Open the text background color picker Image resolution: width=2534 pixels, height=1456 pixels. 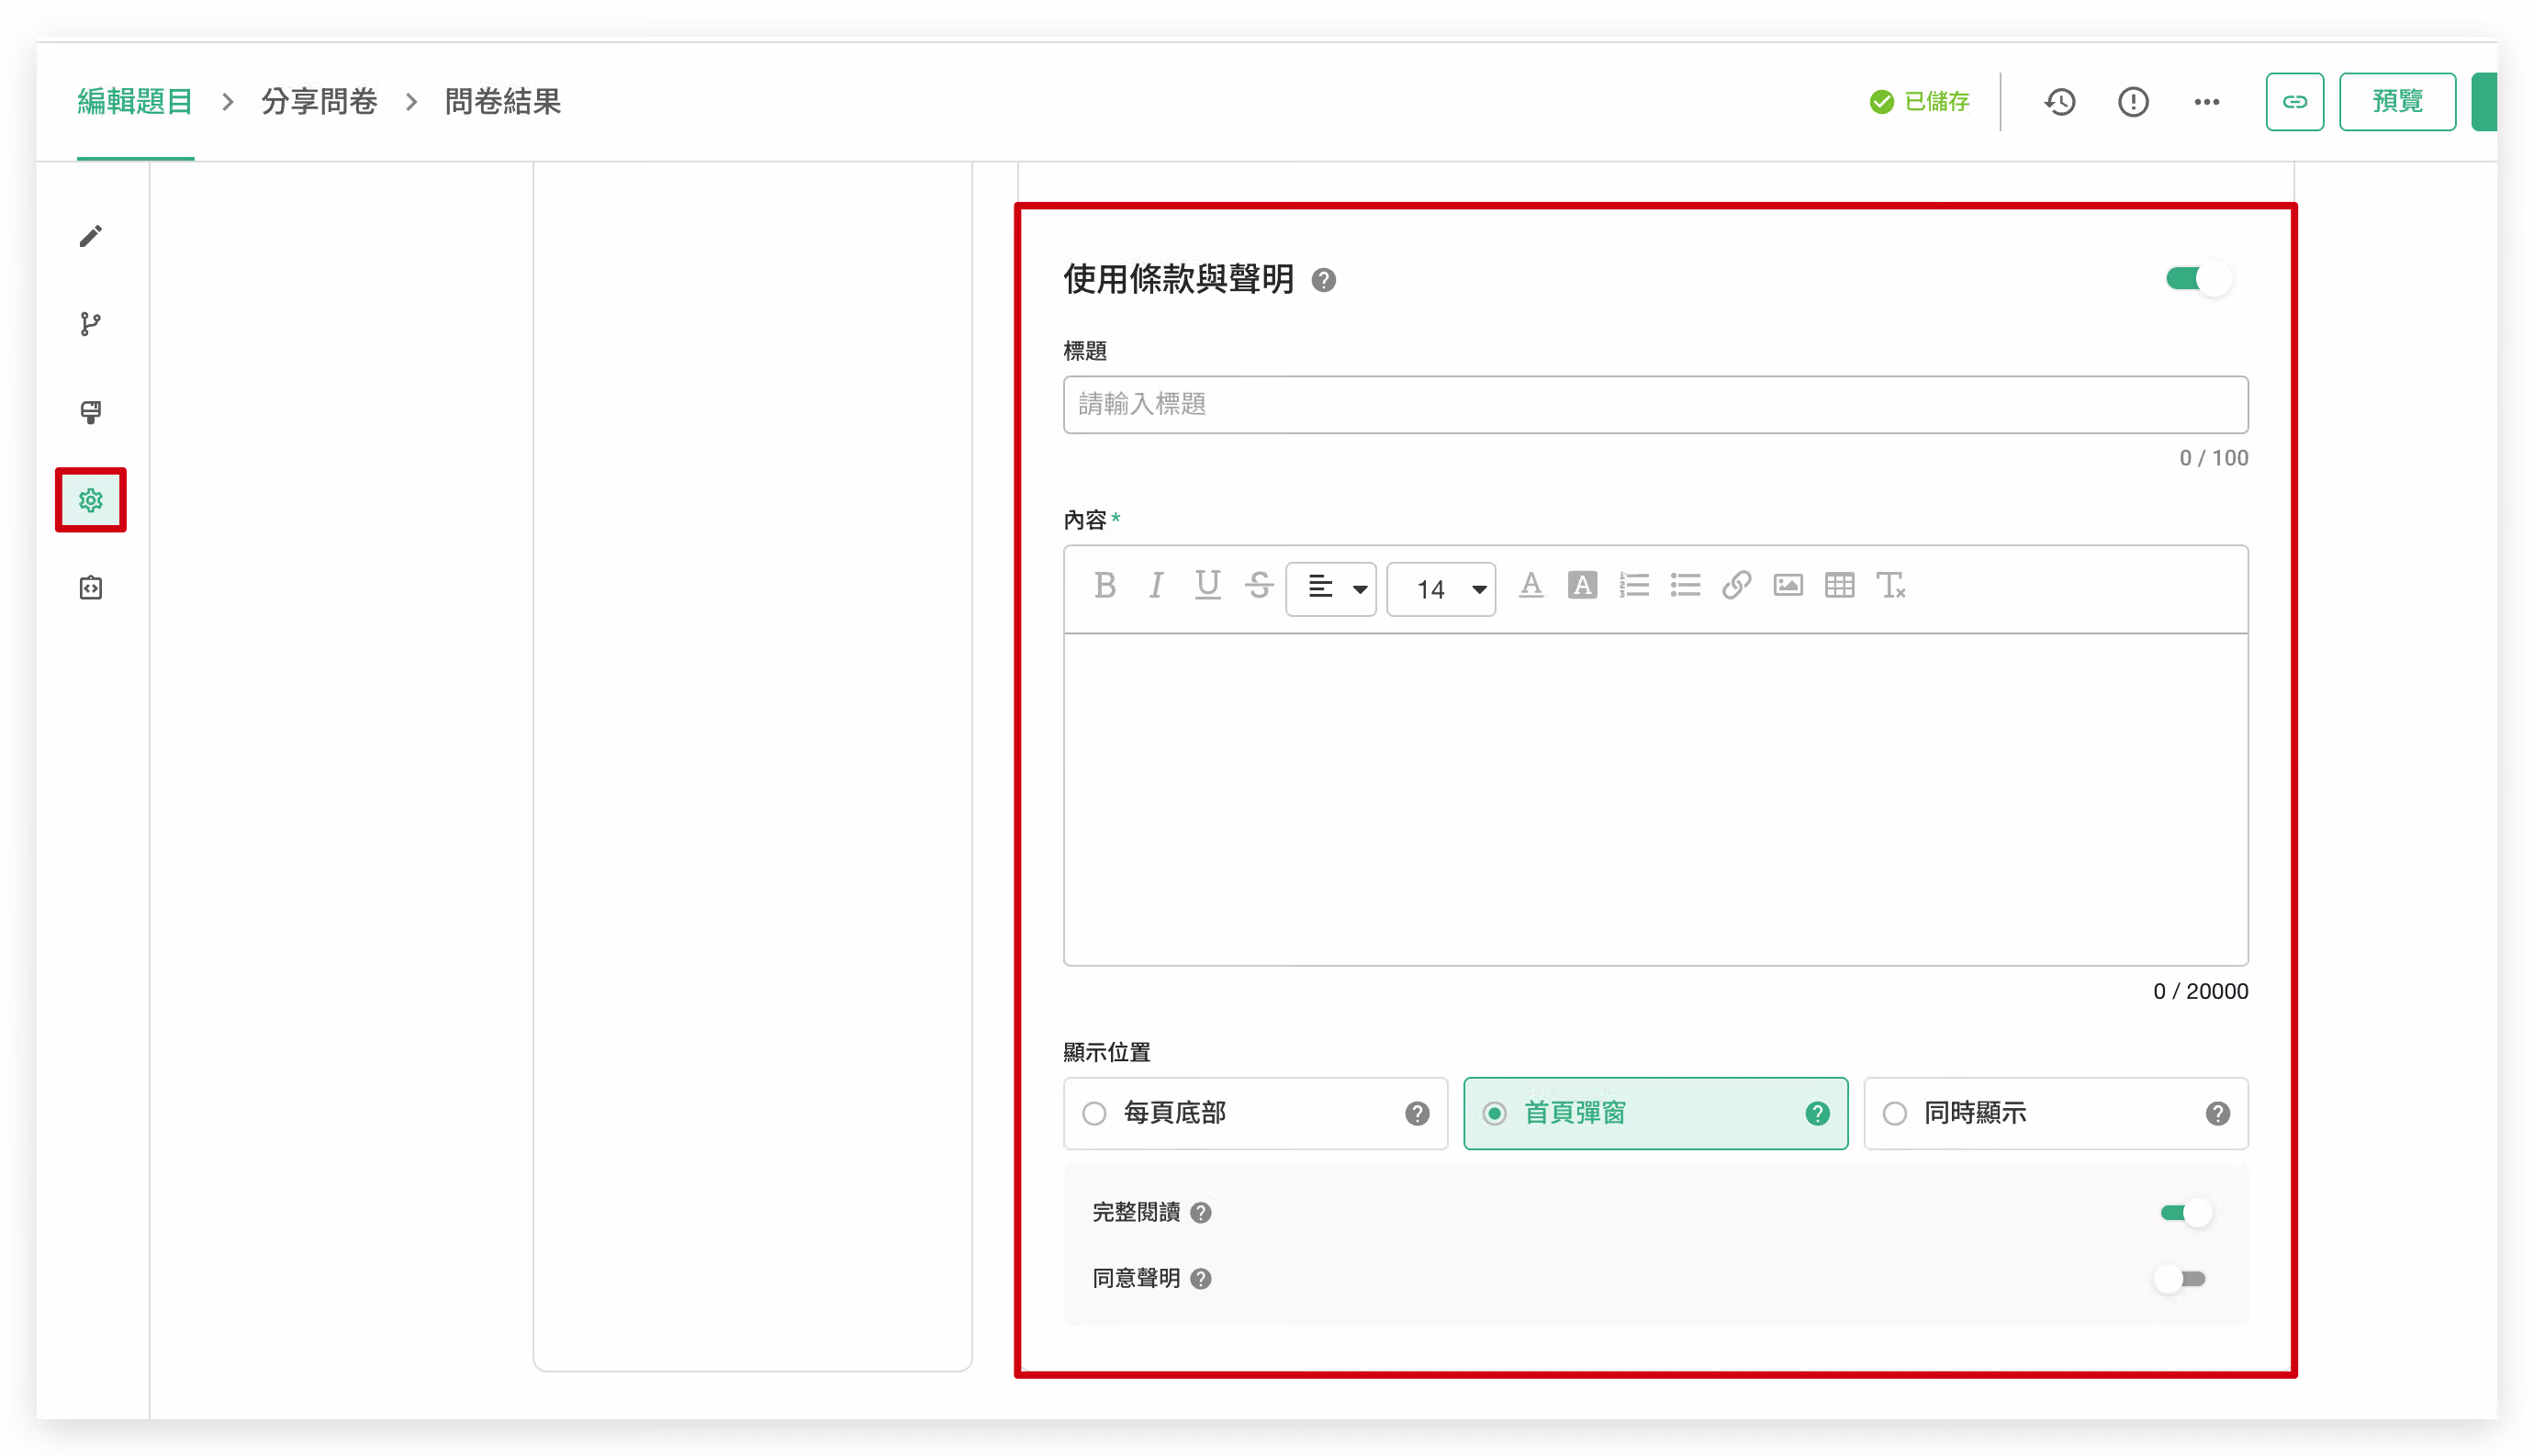click(x=1582, y=585)
